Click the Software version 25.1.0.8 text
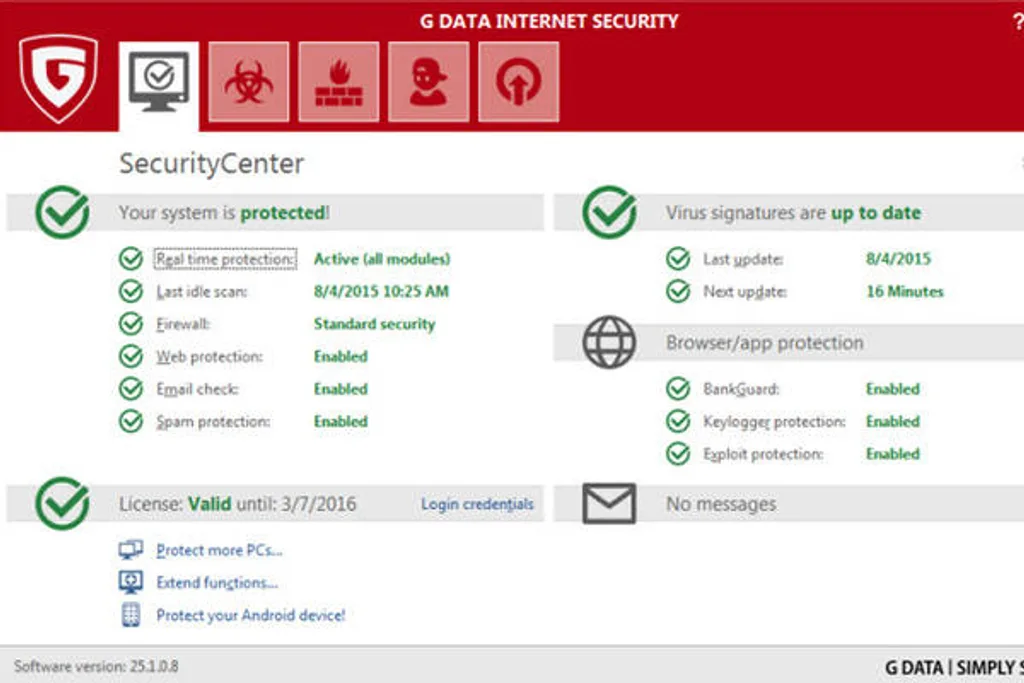The image size is (1024, 683). (96, 666)
